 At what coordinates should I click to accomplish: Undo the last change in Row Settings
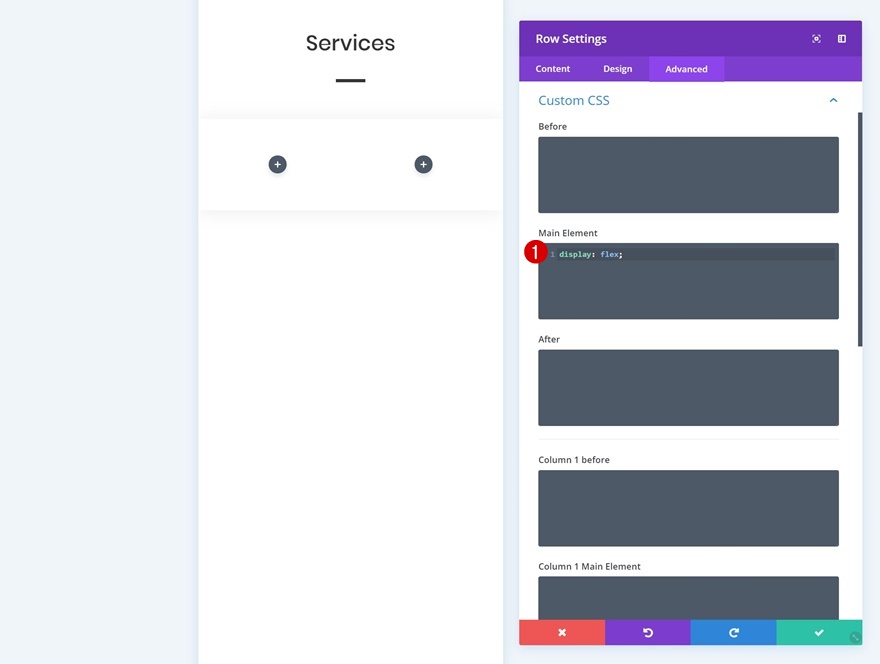[648, 633]
